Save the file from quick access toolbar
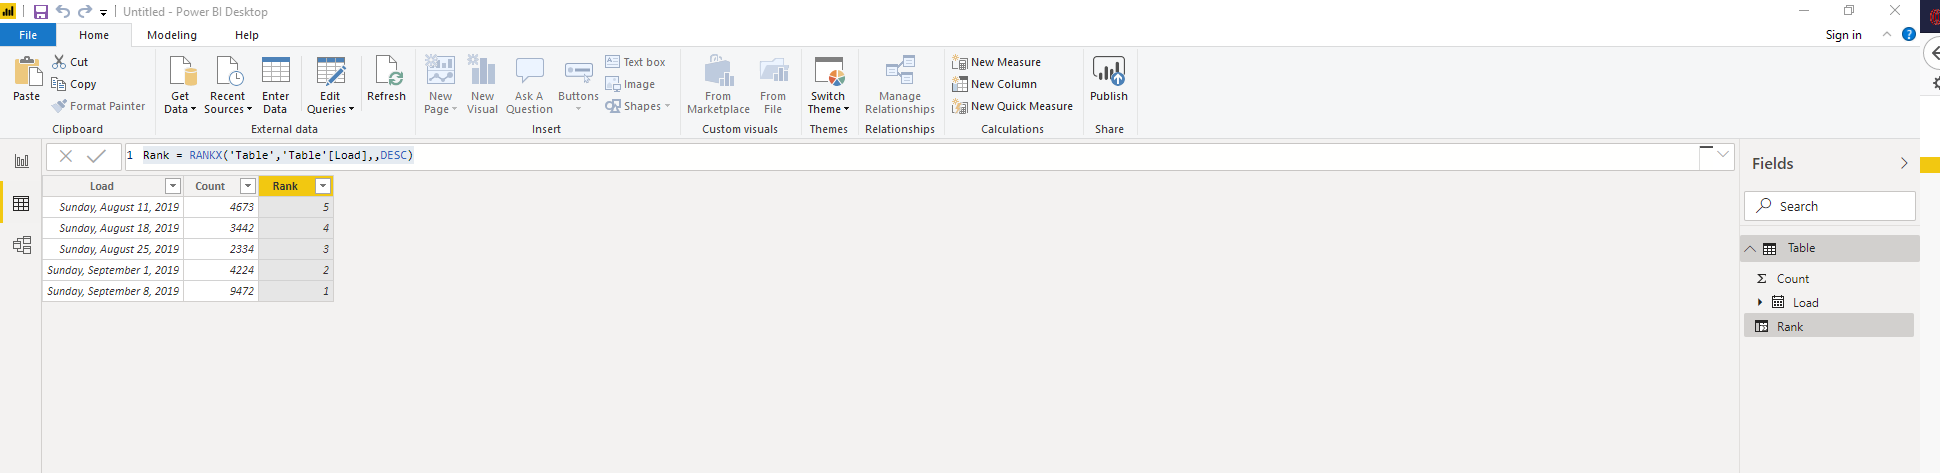The height and width of the screenshot is (473, 1940). click(x=41, y=12)
